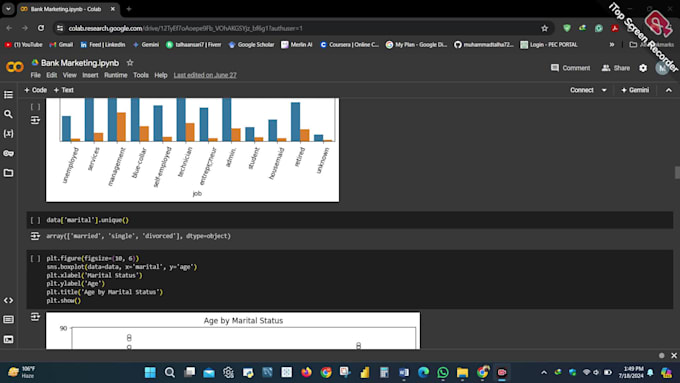The image size is (680, 383).
Task: Open WhatsApp from the taskbar
Action: coord(443,373)
